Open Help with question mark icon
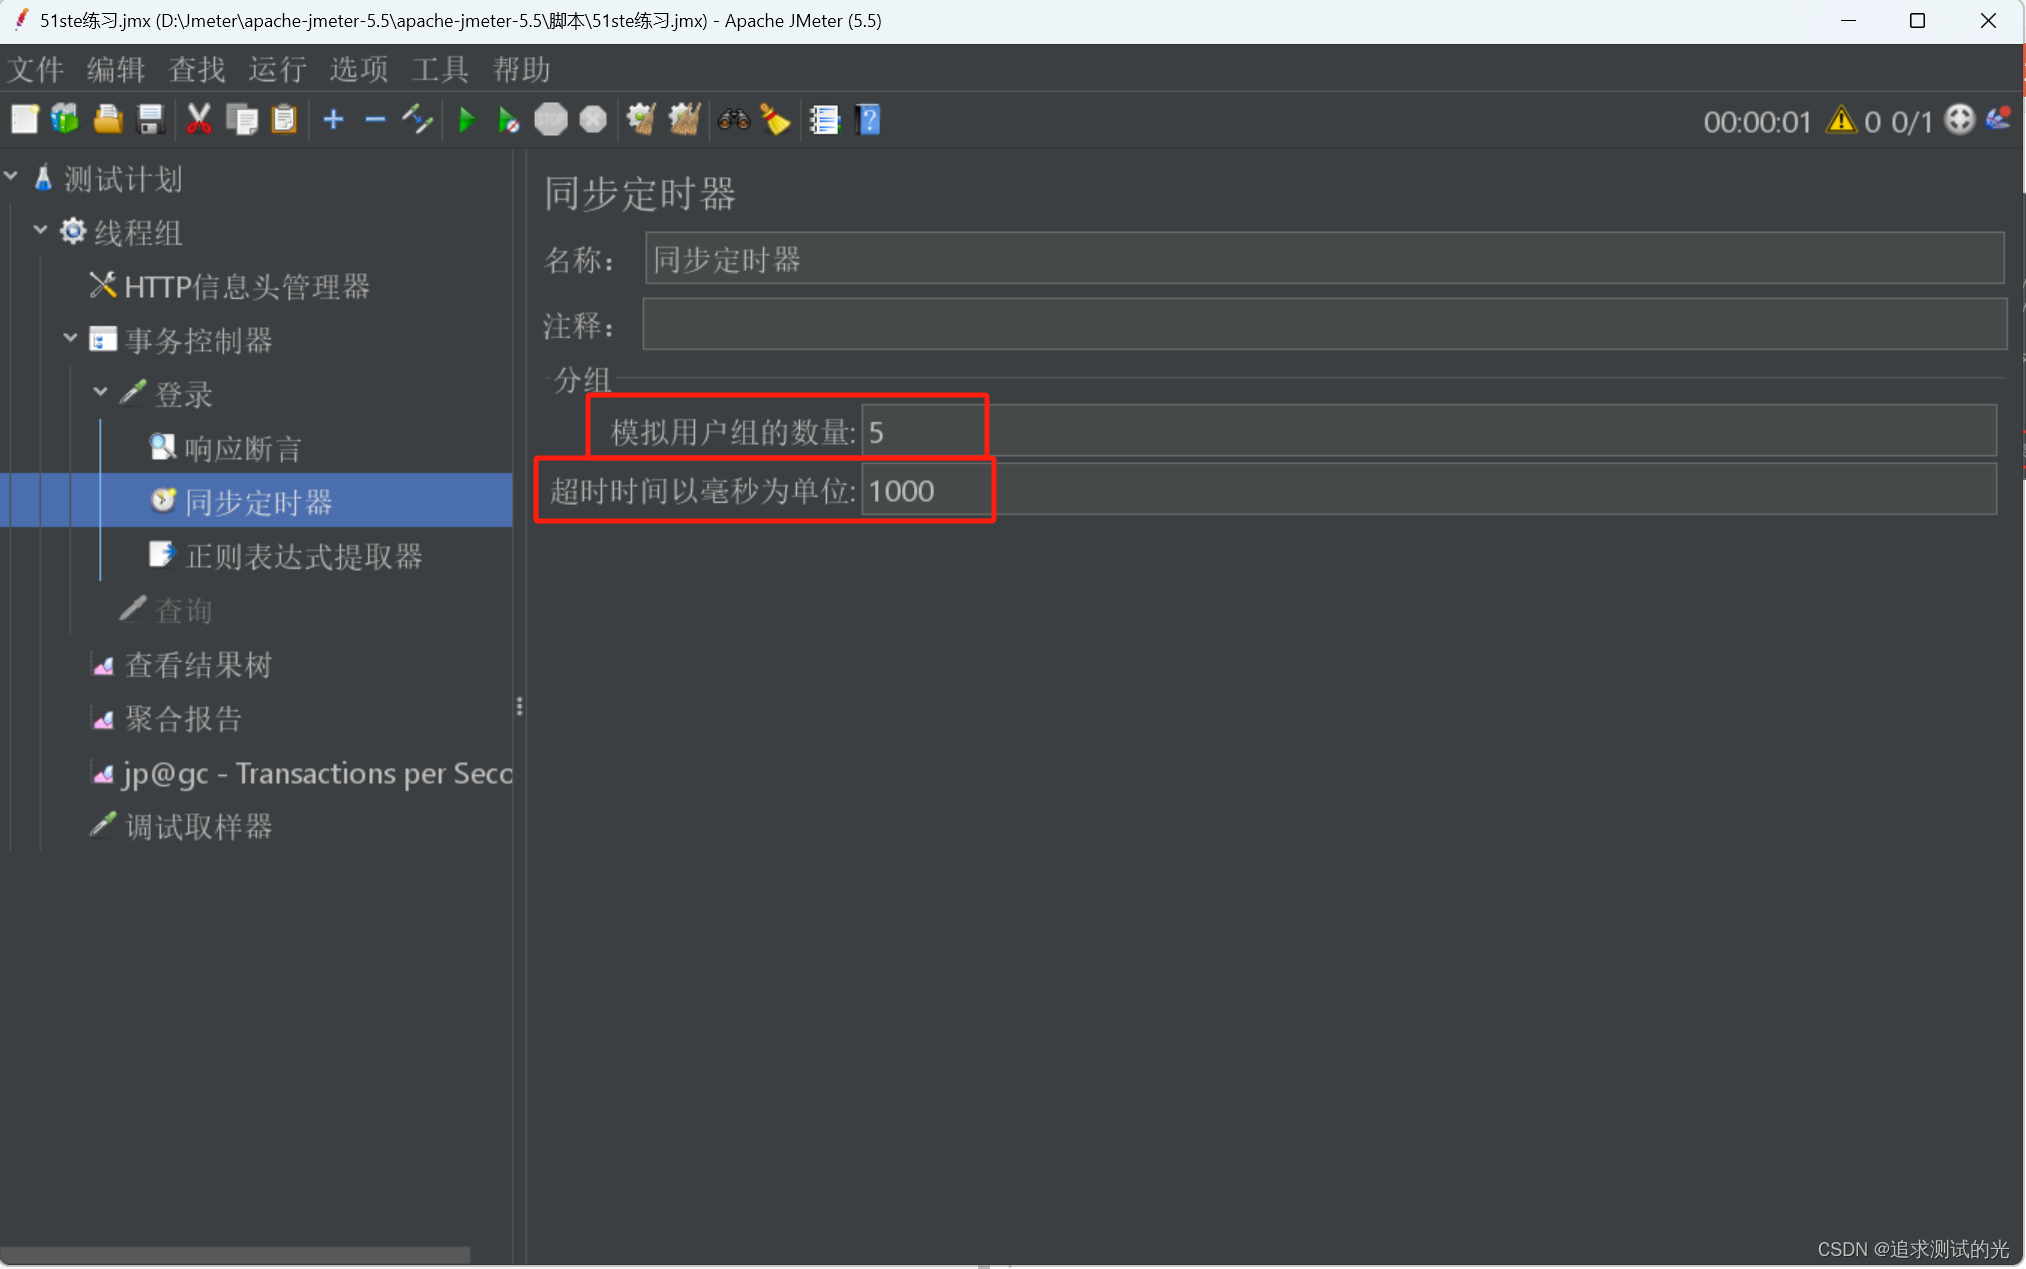This screenshot has height=1269, width=2026. pos(868,120)
